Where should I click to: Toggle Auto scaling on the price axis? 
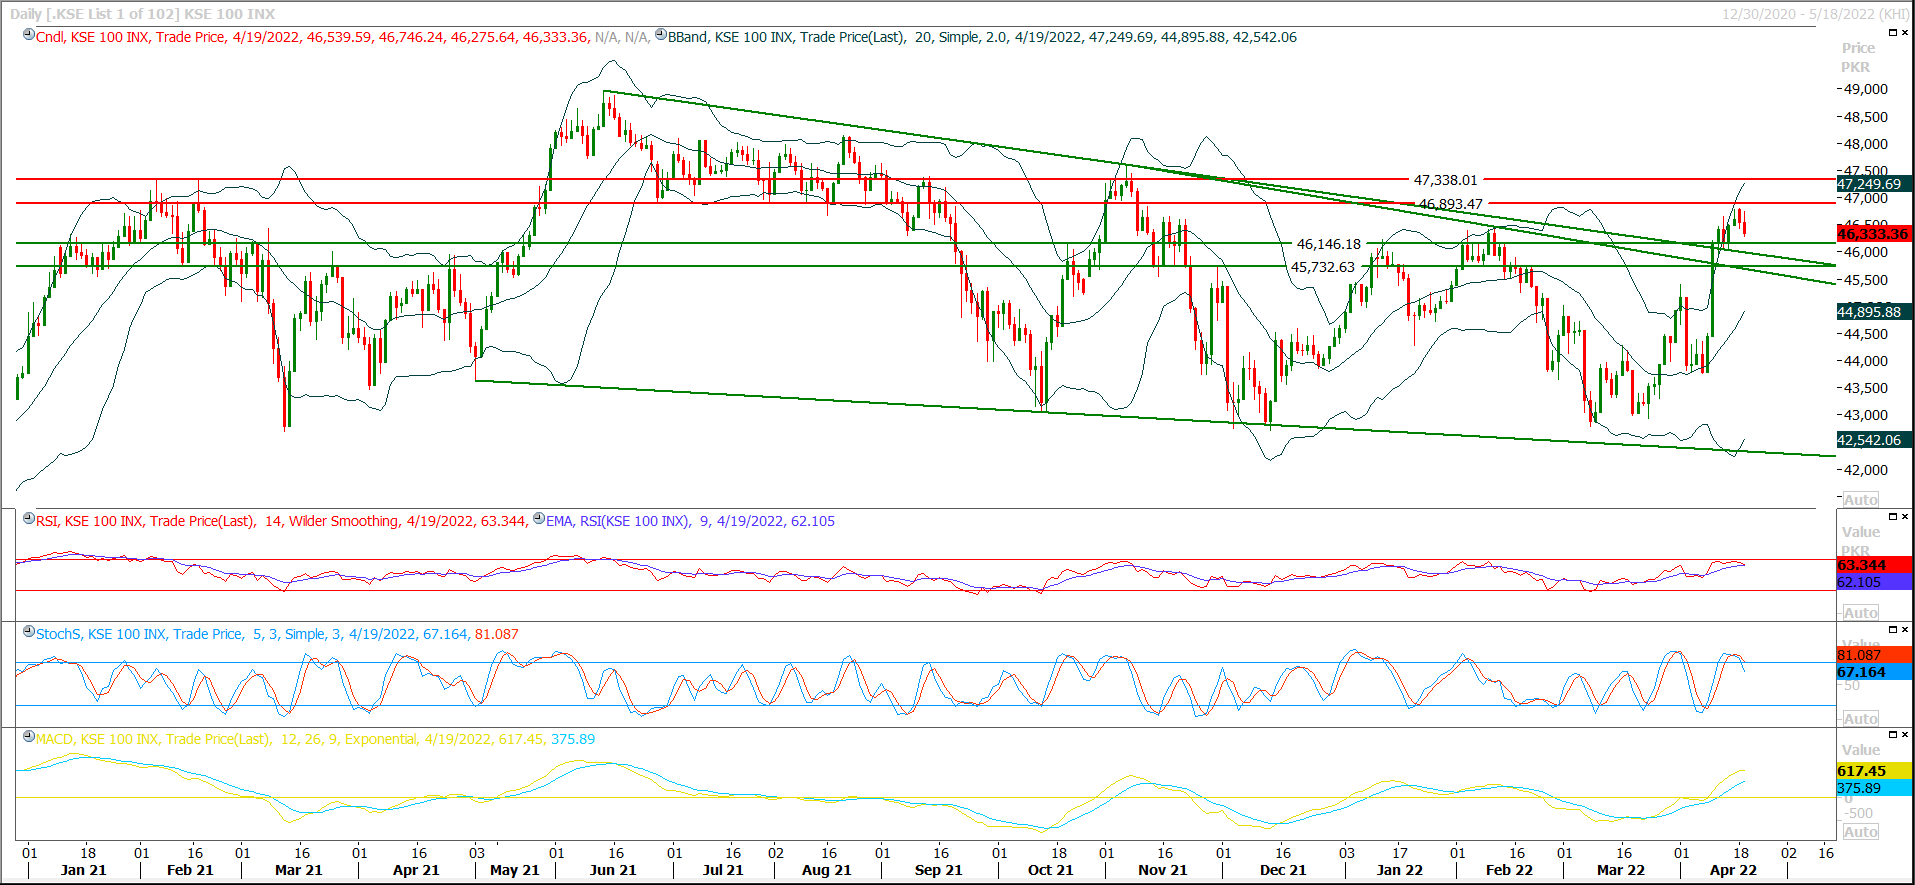1860,500
